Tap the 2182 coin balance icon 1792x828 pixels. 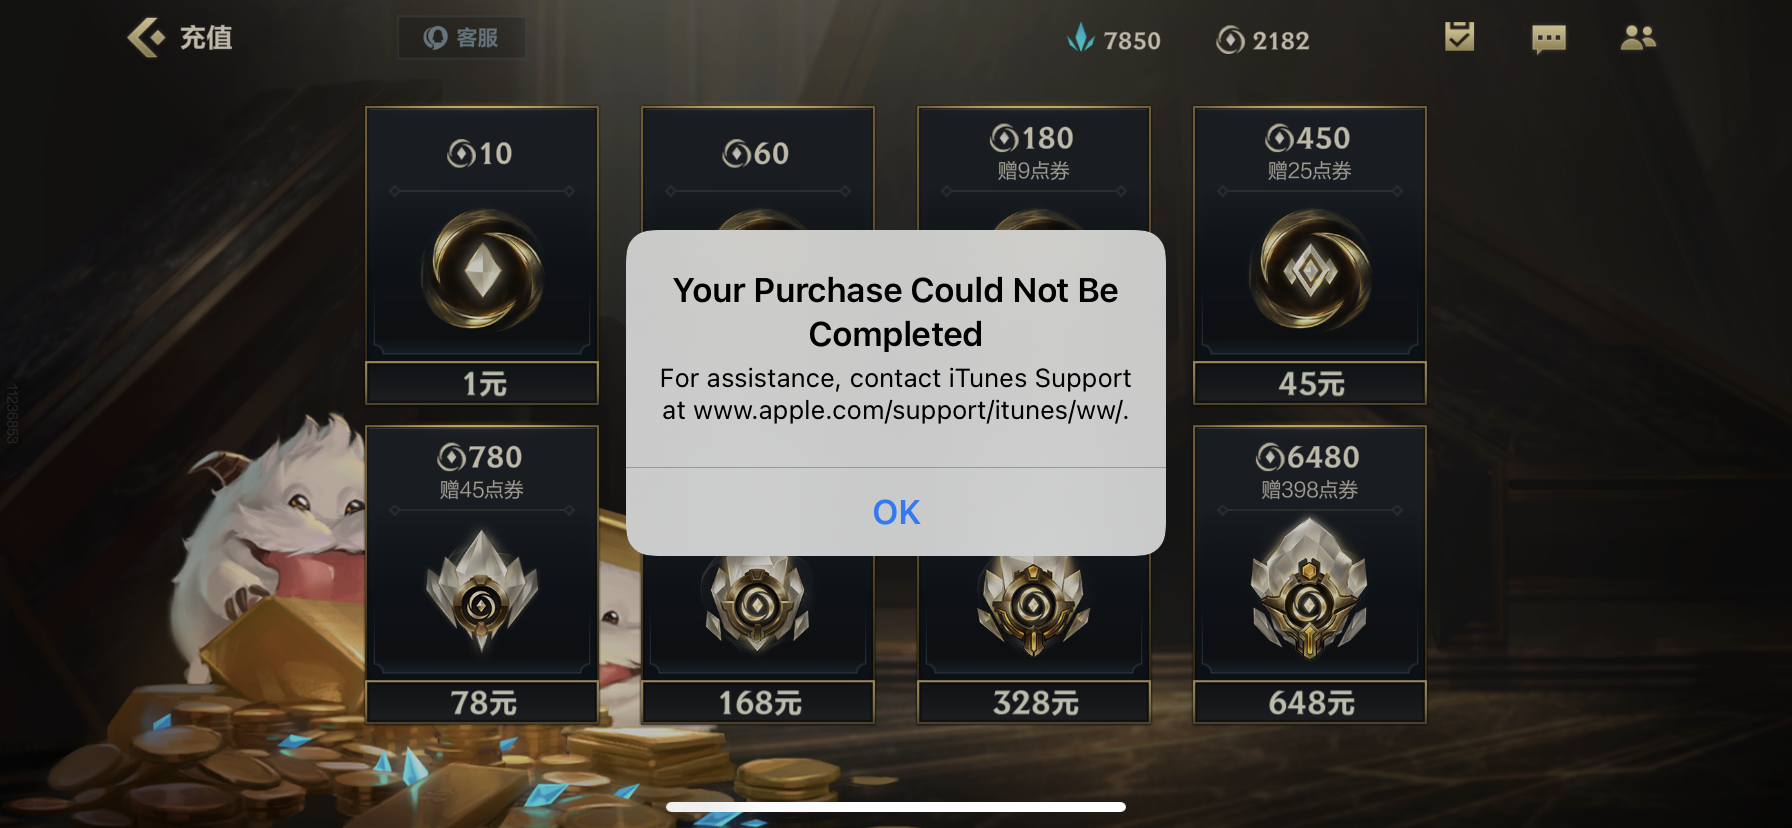click(1230, 40)
